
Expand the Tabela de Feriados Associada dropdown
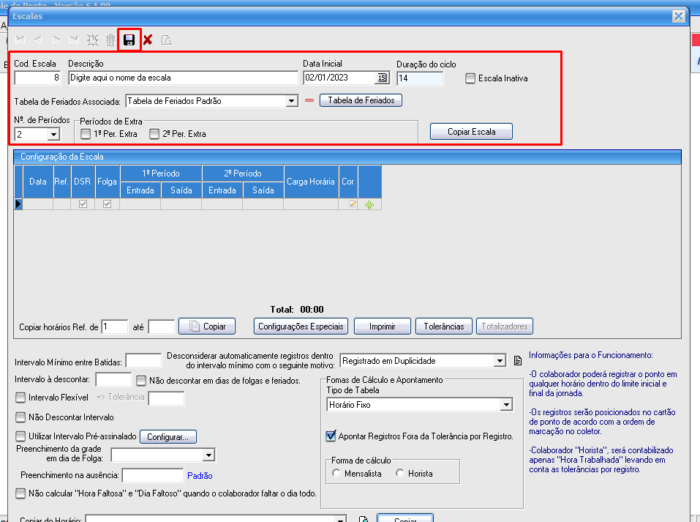(290, 101)
